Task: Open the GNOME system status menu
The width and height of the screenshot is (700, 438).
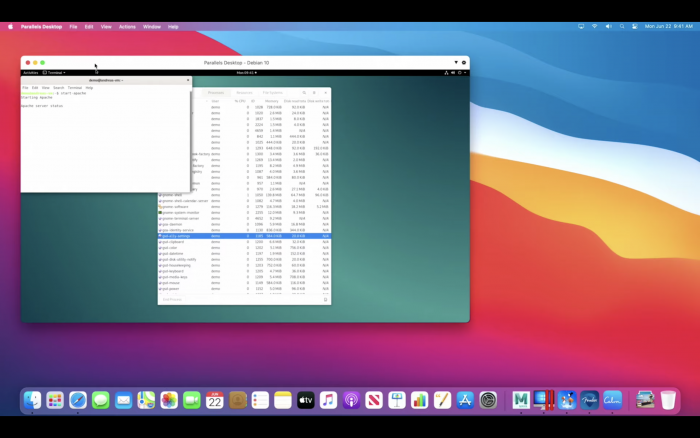Action: [x=456, y=72]
